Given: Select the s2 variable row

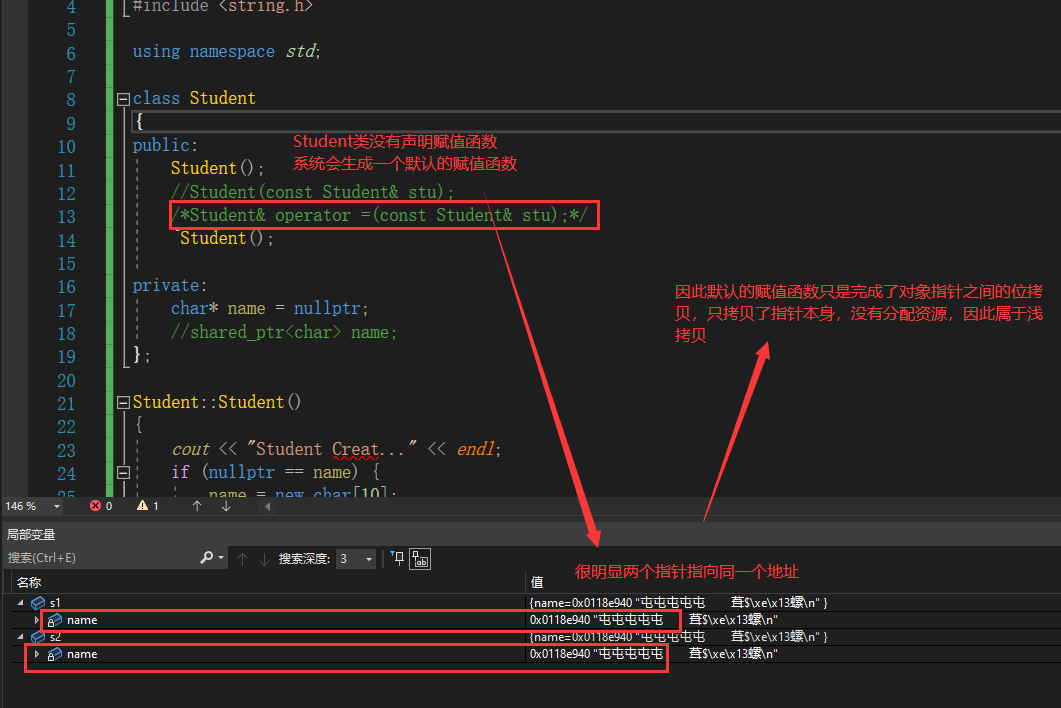Looking at the screenshot, I should (x=530, y=636).
